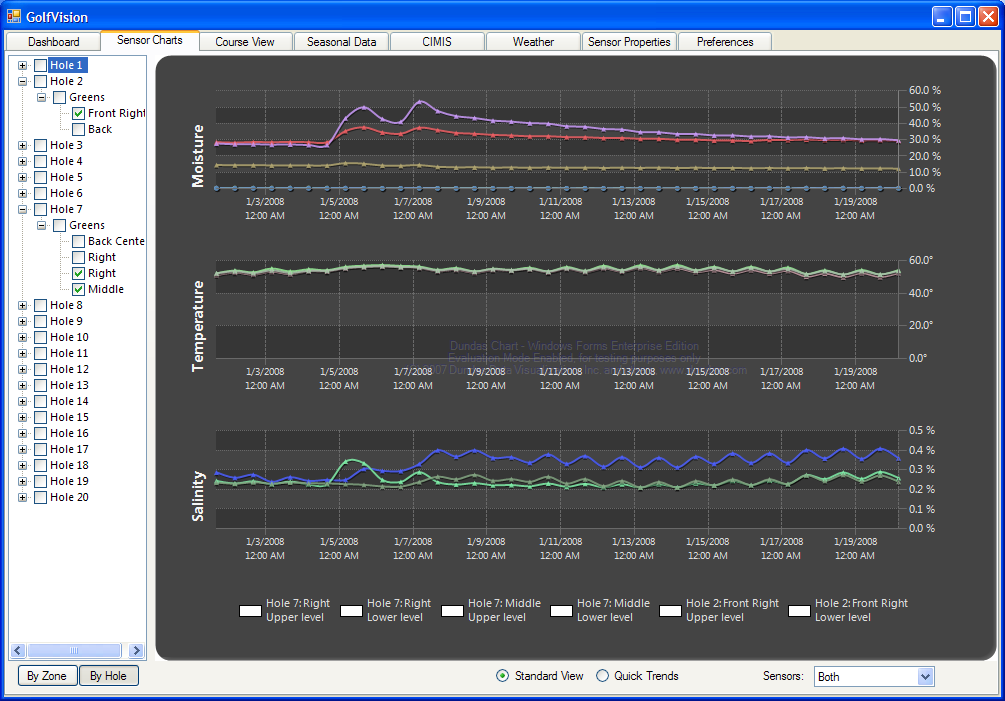Select the Hole 9 tree label
Screen dimensions: 1005x701
point(67,322)
